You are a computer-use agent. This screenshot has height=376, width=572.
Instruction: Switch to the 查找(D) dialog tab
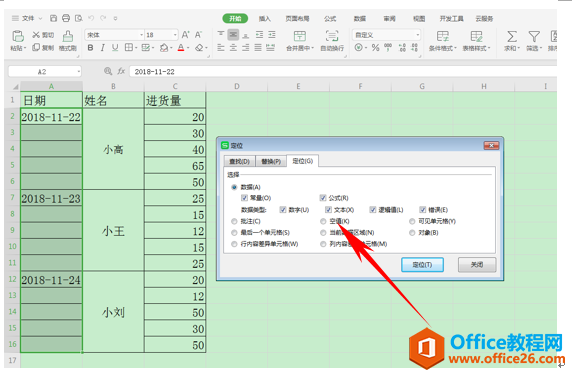coord(239,161)
